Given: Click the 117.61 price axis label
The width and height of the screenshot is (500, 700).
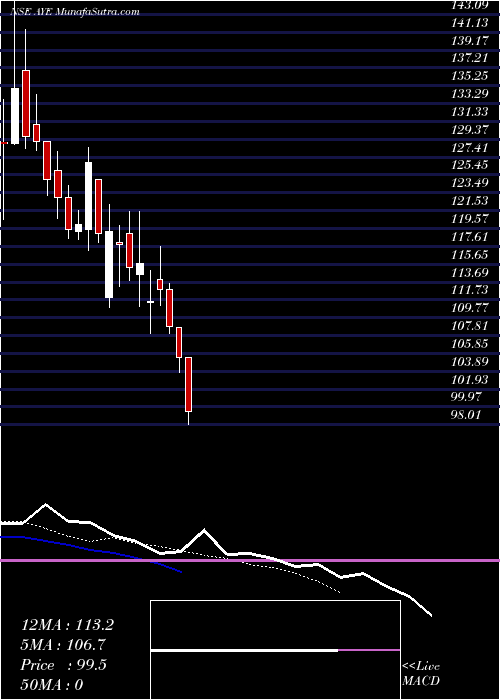Looking at the screenshot, I should pyautogui.click(x=472, y=236).
